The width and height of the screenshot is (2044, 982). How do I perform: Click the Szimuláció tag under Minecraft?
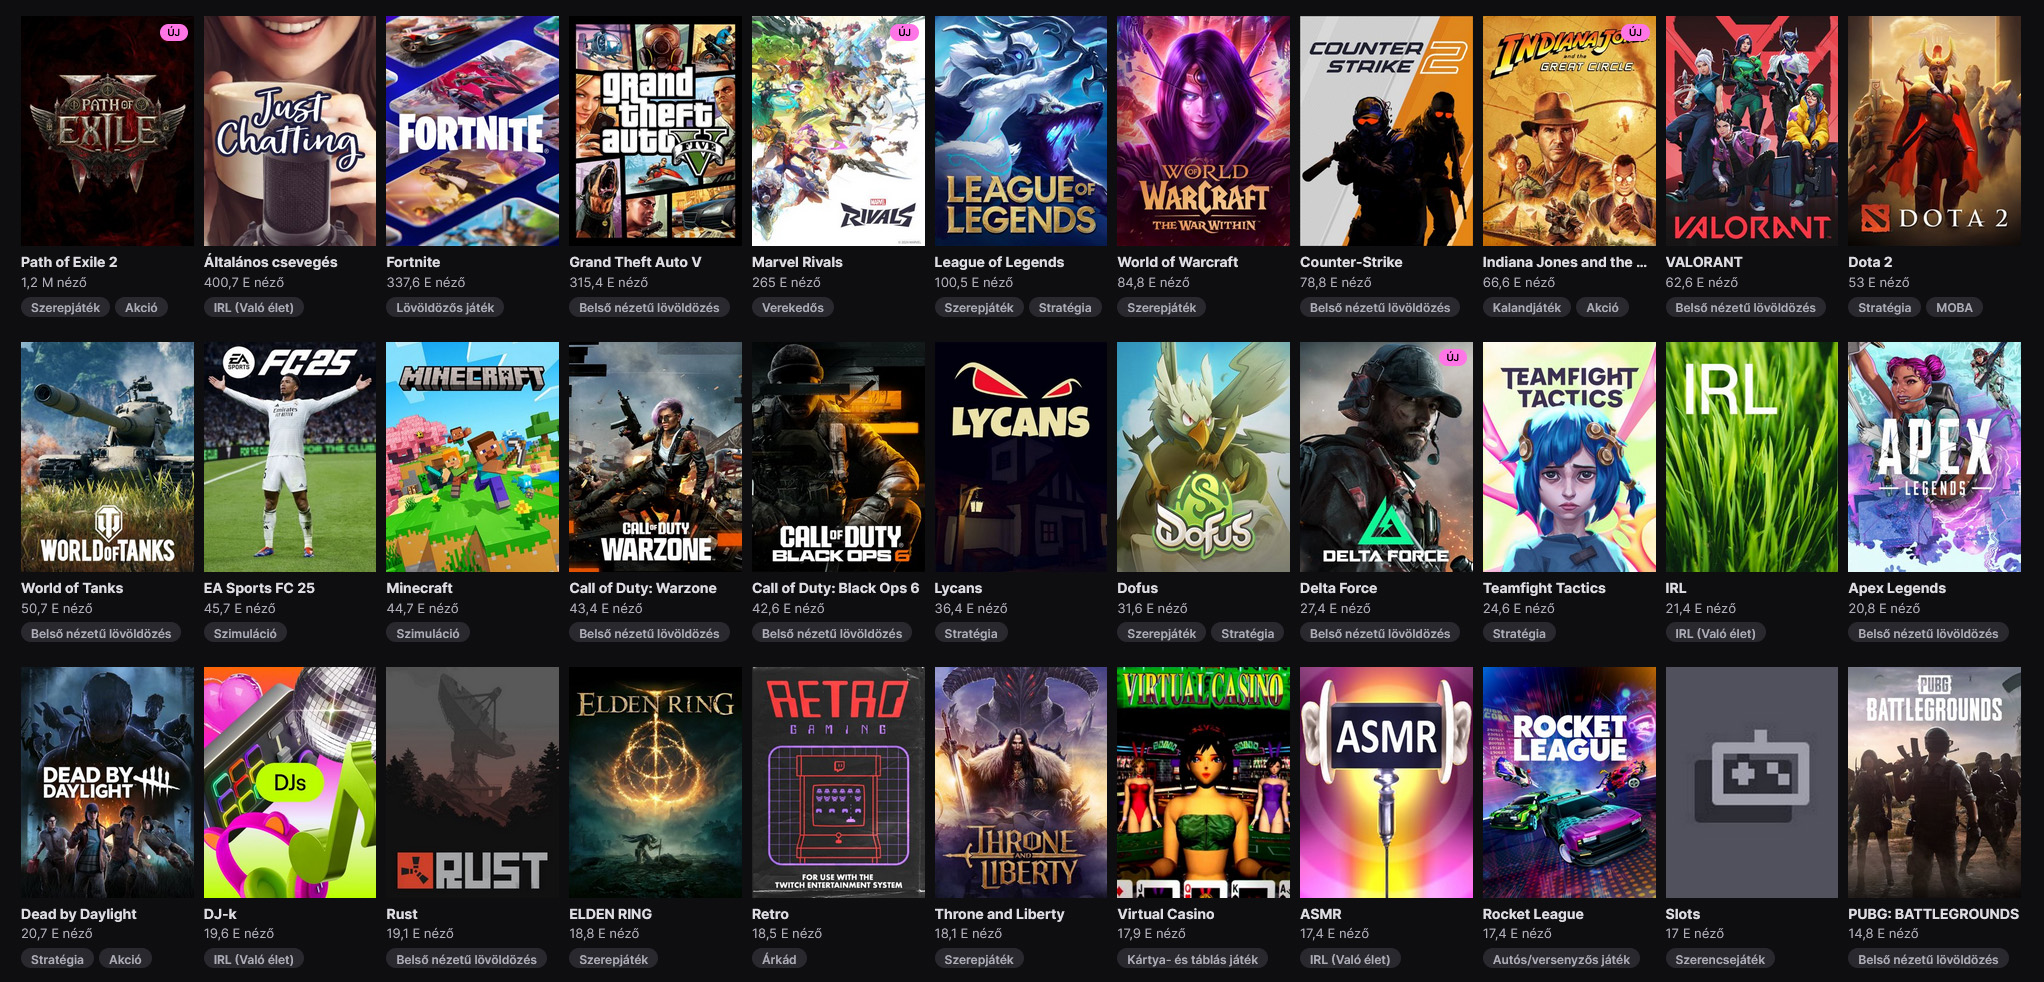tap(428, 634)
